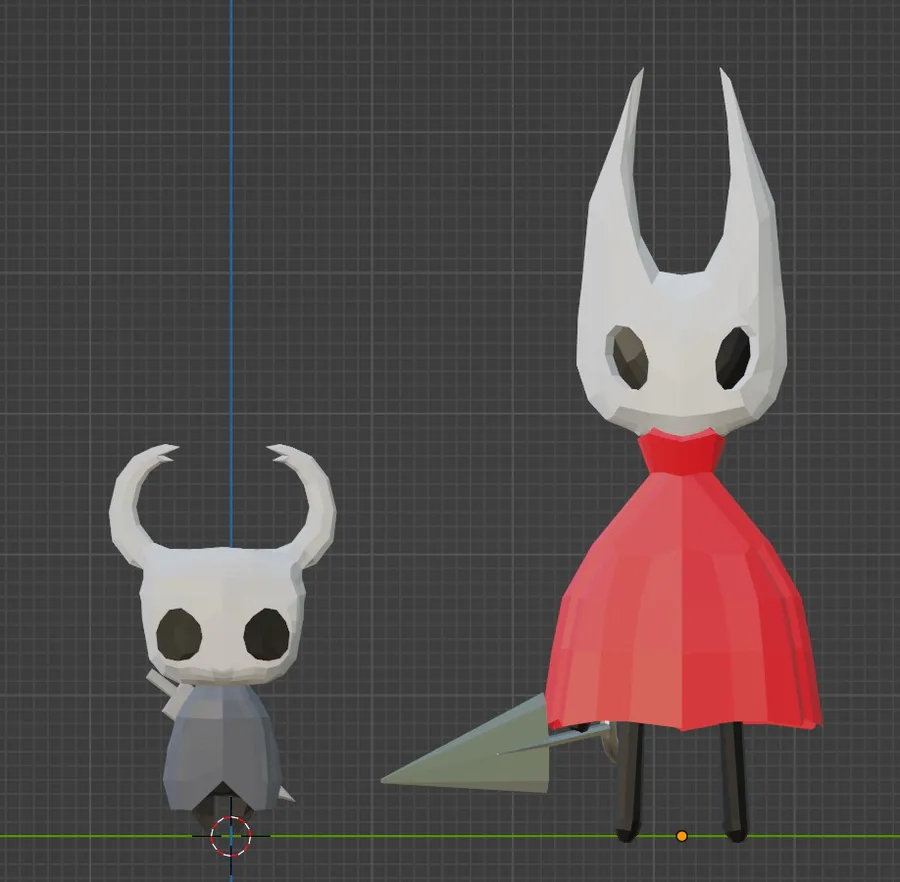Click the red-white 3D cursor
The height and width of the screenshot is (882, 900).
[231, 836]
